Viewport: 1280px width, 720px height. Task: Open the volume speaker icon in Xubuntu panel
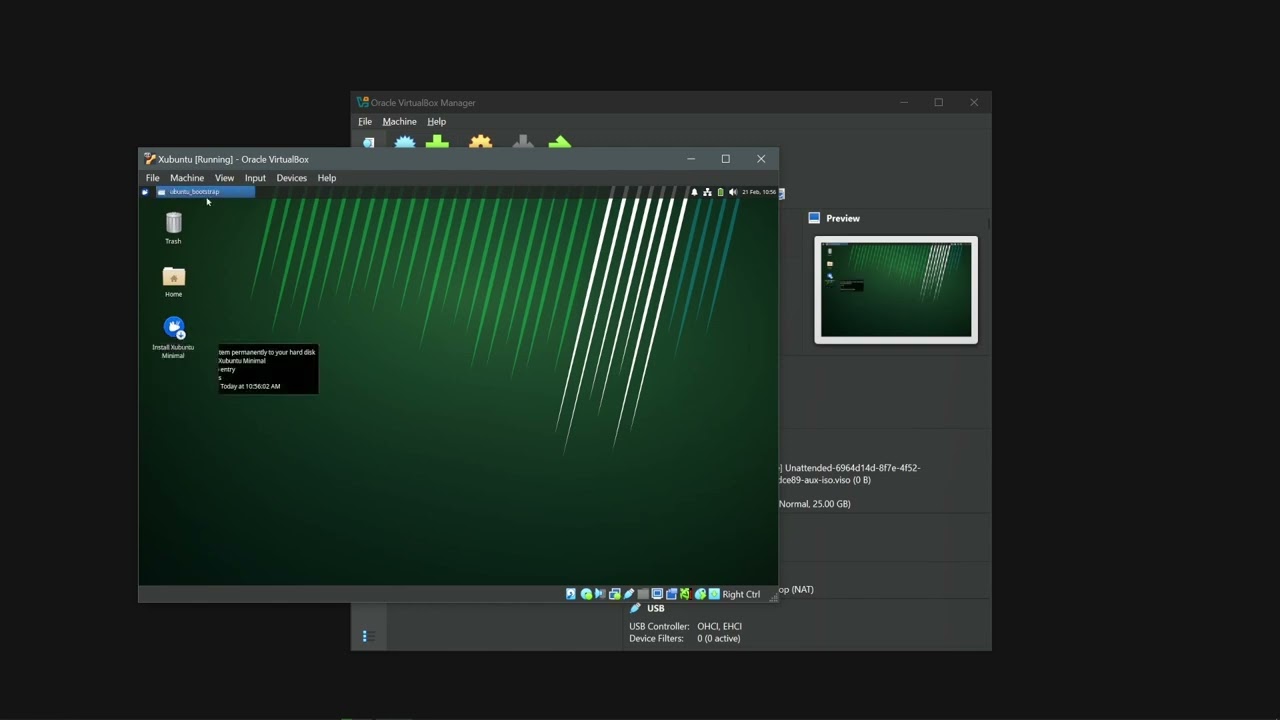pos(733,192)
